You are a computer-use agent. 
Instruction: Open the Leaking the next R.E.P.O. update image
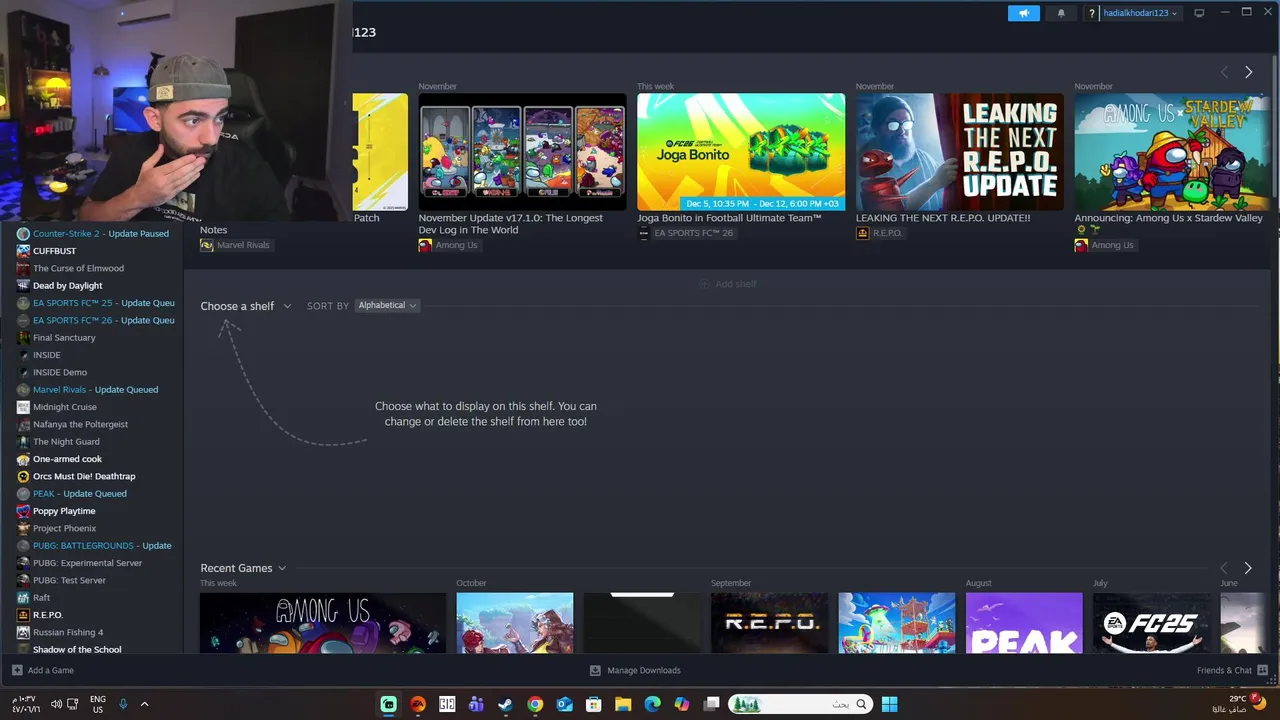[959, 152]
